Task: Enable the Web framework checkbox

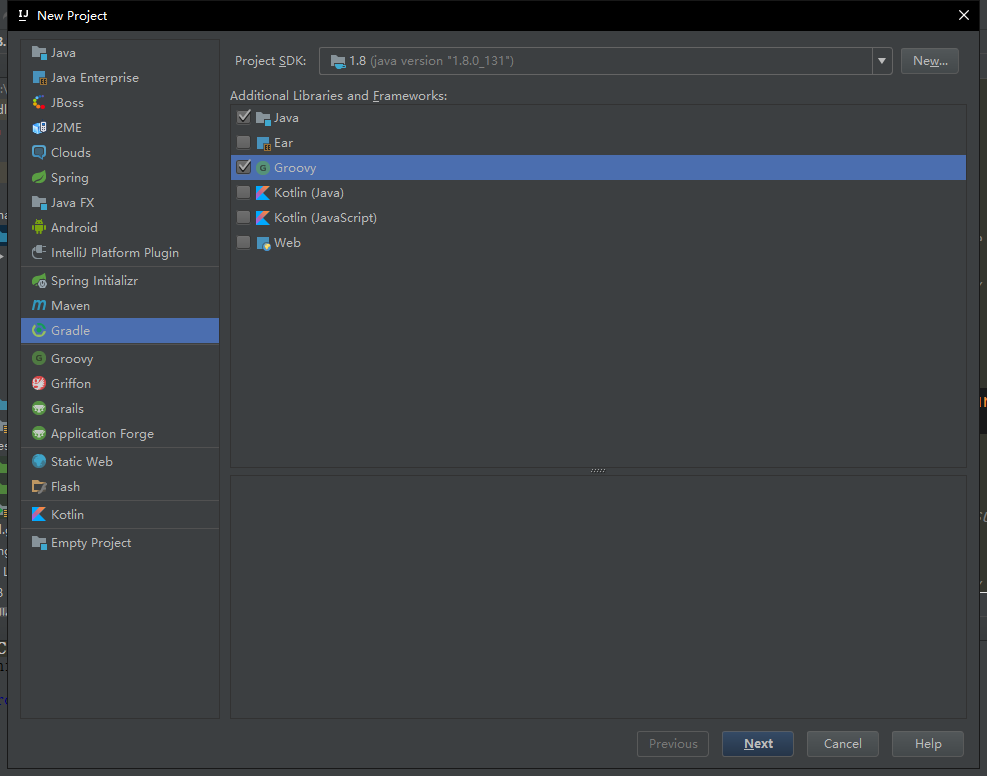Action: 244,242
